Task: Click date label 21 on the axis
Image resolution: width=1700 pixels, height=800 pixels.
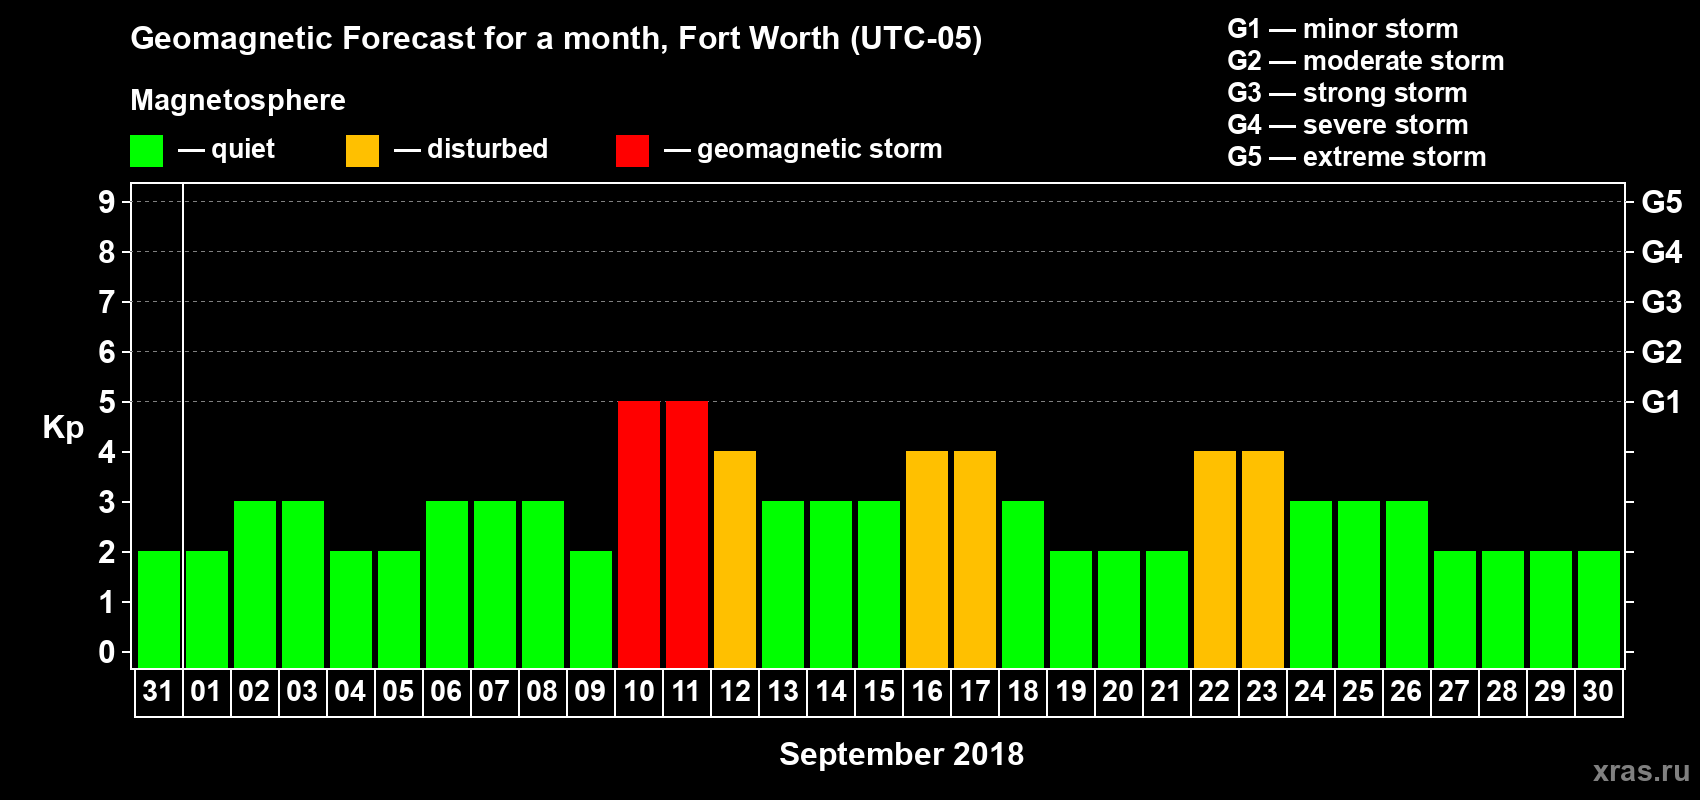Action: click(1166, 691)
